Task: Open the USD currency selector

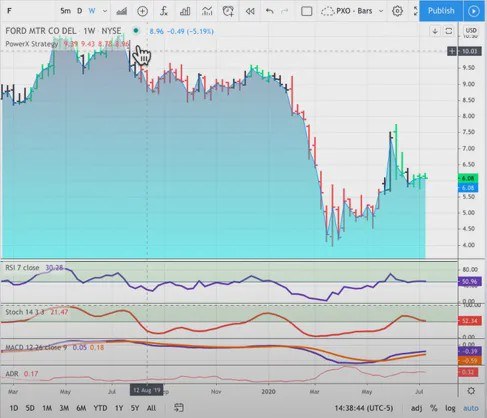Action: coord(471,30)
